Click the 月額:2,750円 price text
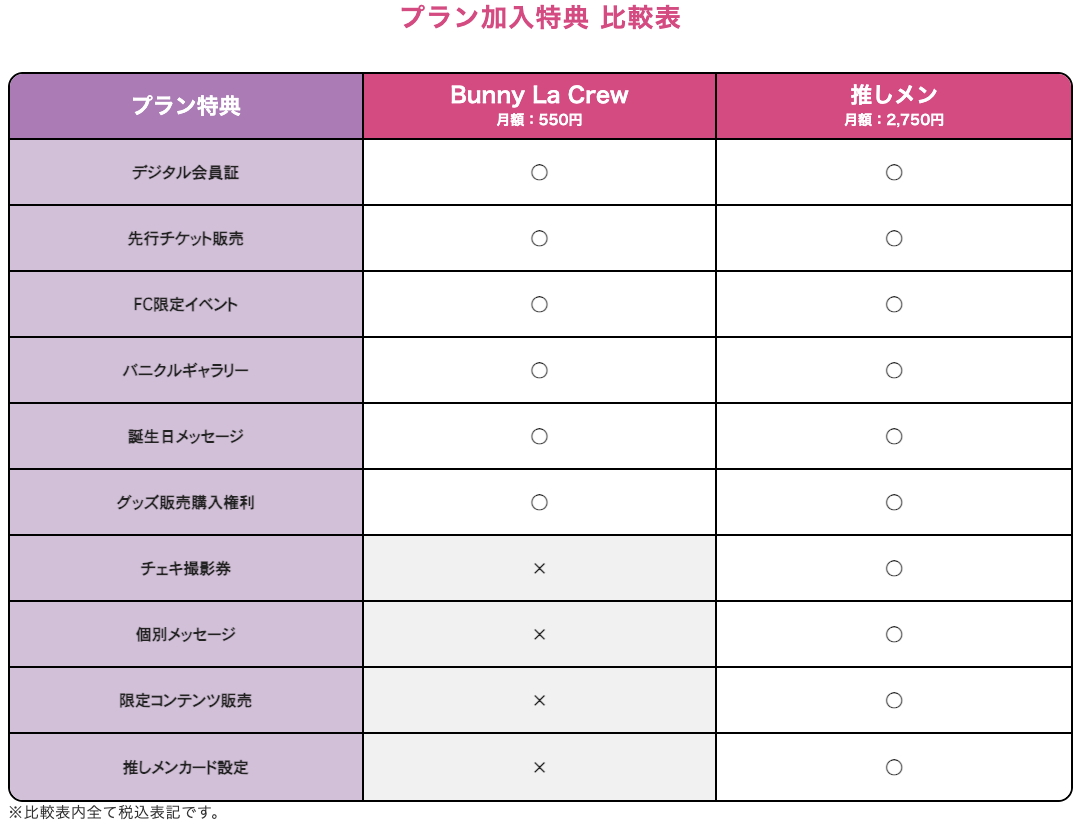Viewport: 1078px width, 827px height. pyautogui.click(x=894, y=120)
